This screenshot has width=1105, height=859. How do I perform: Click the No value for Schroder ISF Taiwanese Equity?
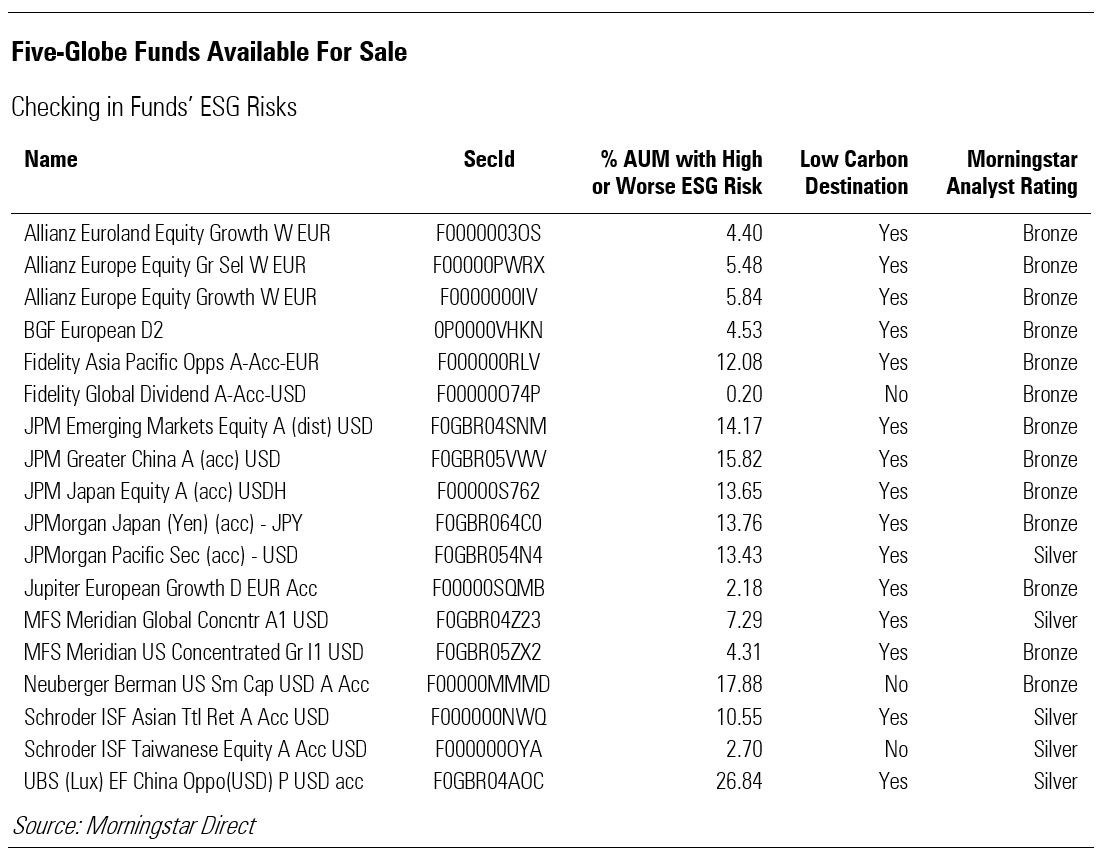(895, 749)
